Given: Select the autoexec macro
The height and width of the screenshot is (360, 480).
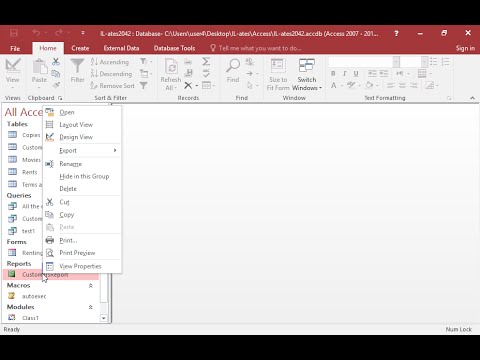Looking at the screenshot, I should [52, 296].
